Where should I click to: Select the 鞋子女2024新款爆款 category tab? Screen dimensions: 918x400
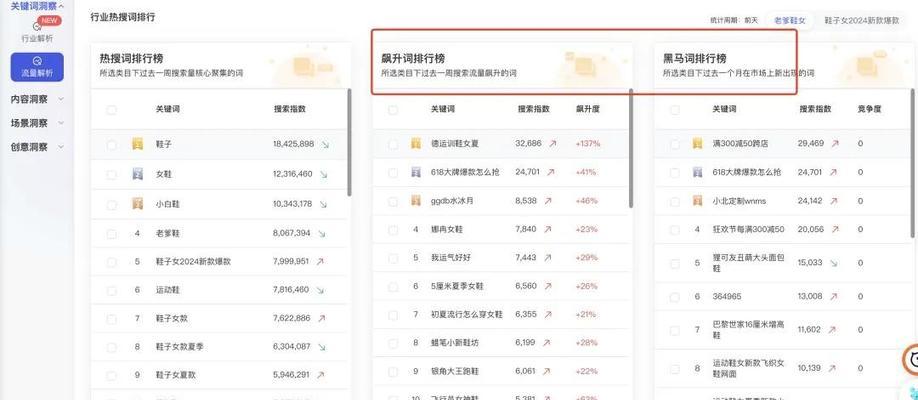861,20
